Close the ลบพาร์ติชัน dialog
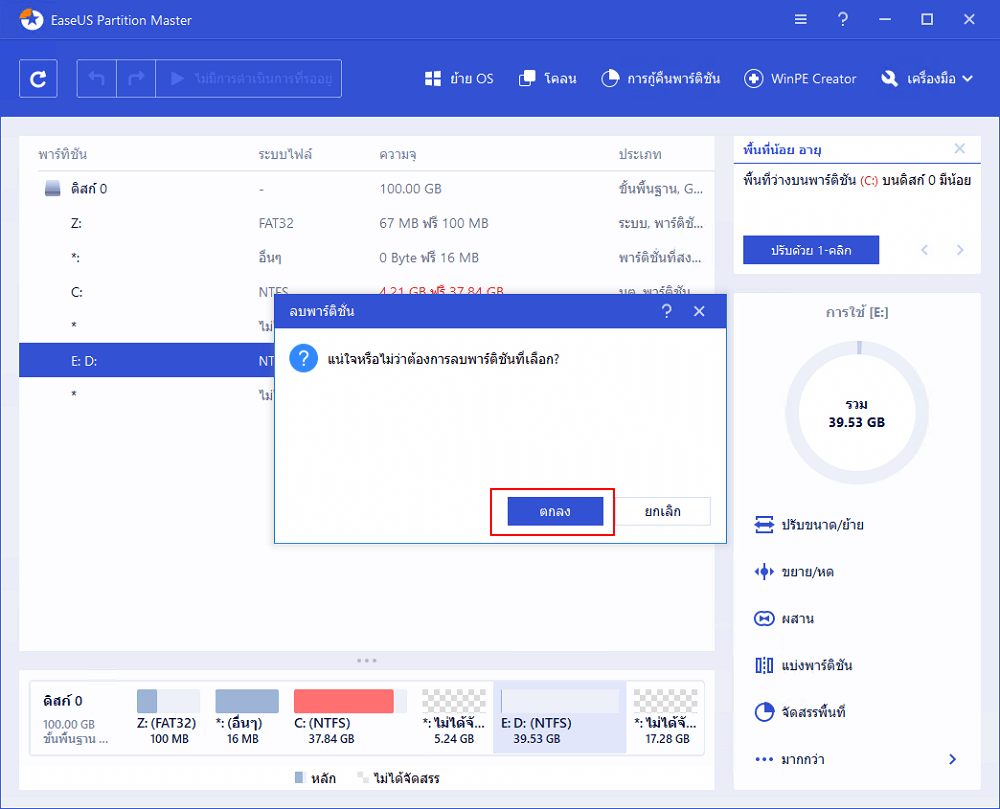The image size is (1000, 809). 699,311
